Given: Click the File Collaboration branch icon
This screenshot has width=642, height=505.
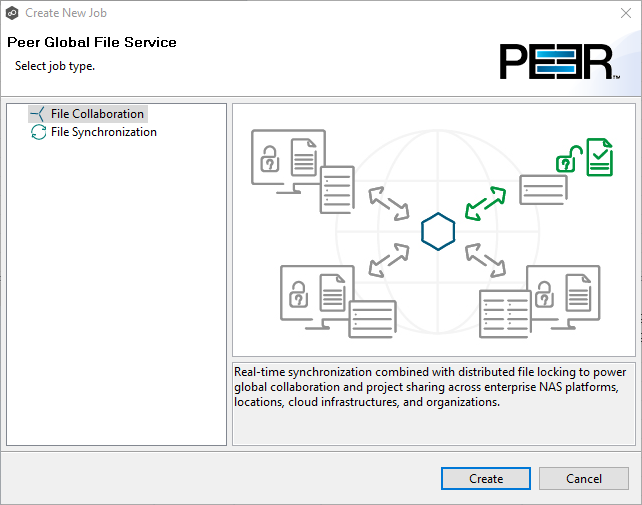Looking at the screenshot, I should point(38,114).
